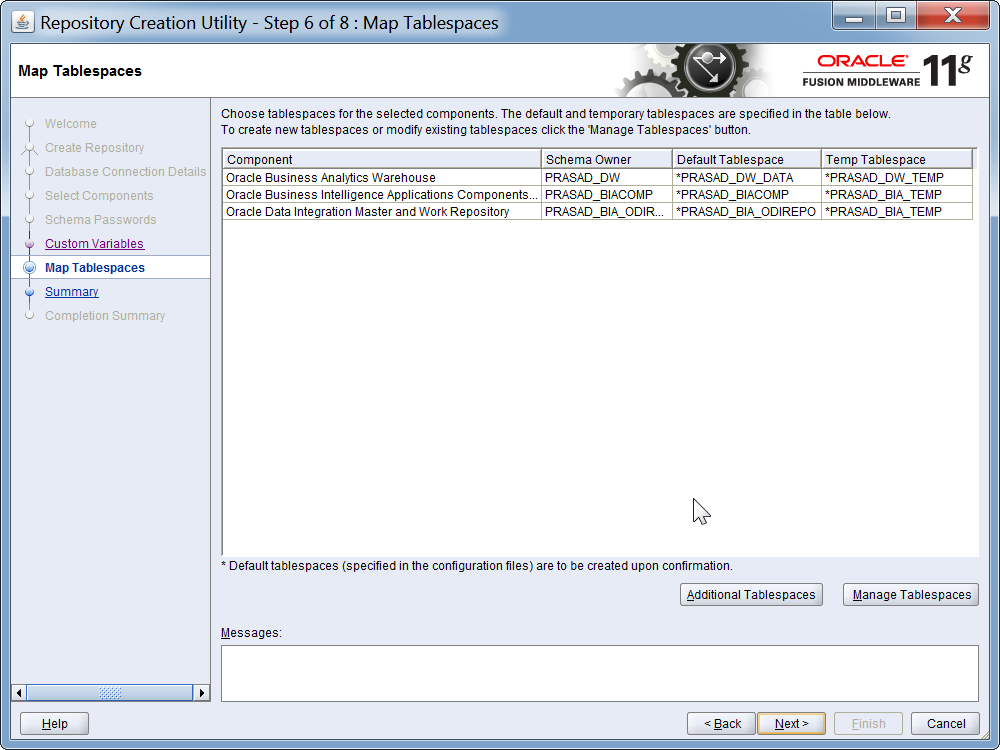Click the Java icon in the title bar
This screenshot has height=750, width=1000.
[22, 22]
